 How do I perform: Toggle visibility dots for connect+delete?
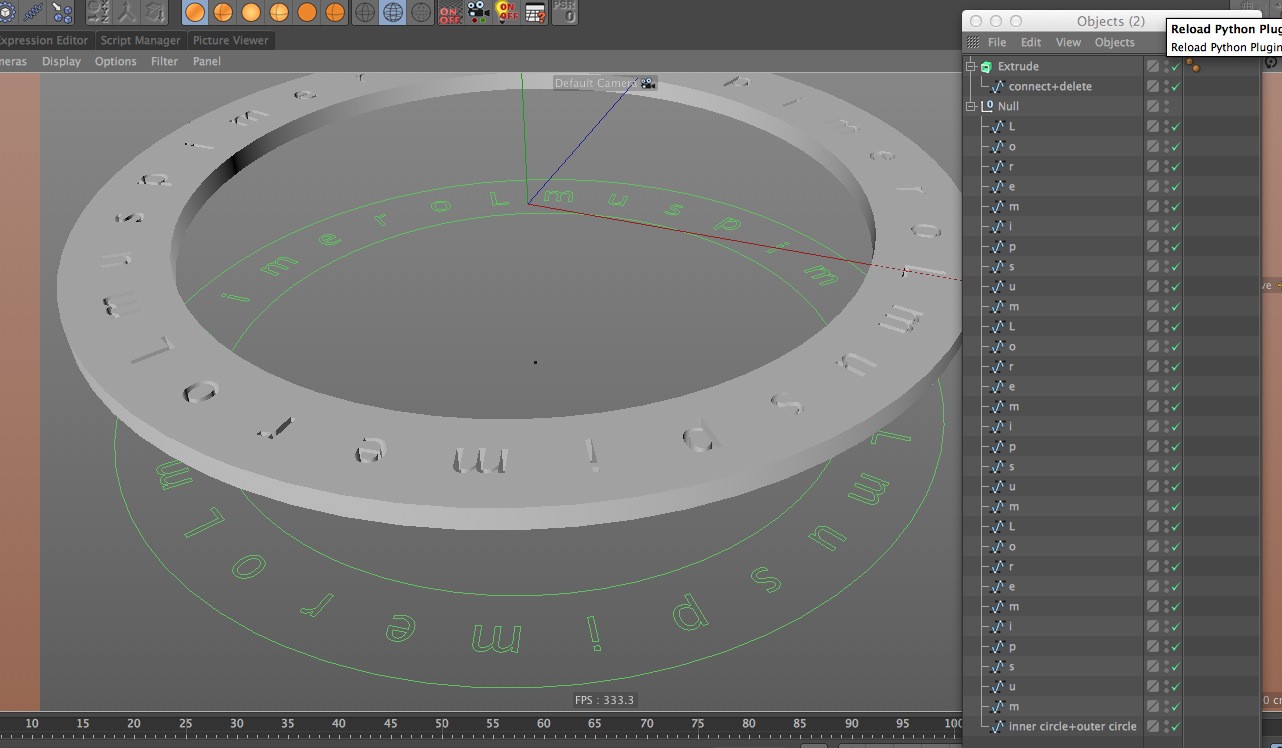(x=1166, y=86)
